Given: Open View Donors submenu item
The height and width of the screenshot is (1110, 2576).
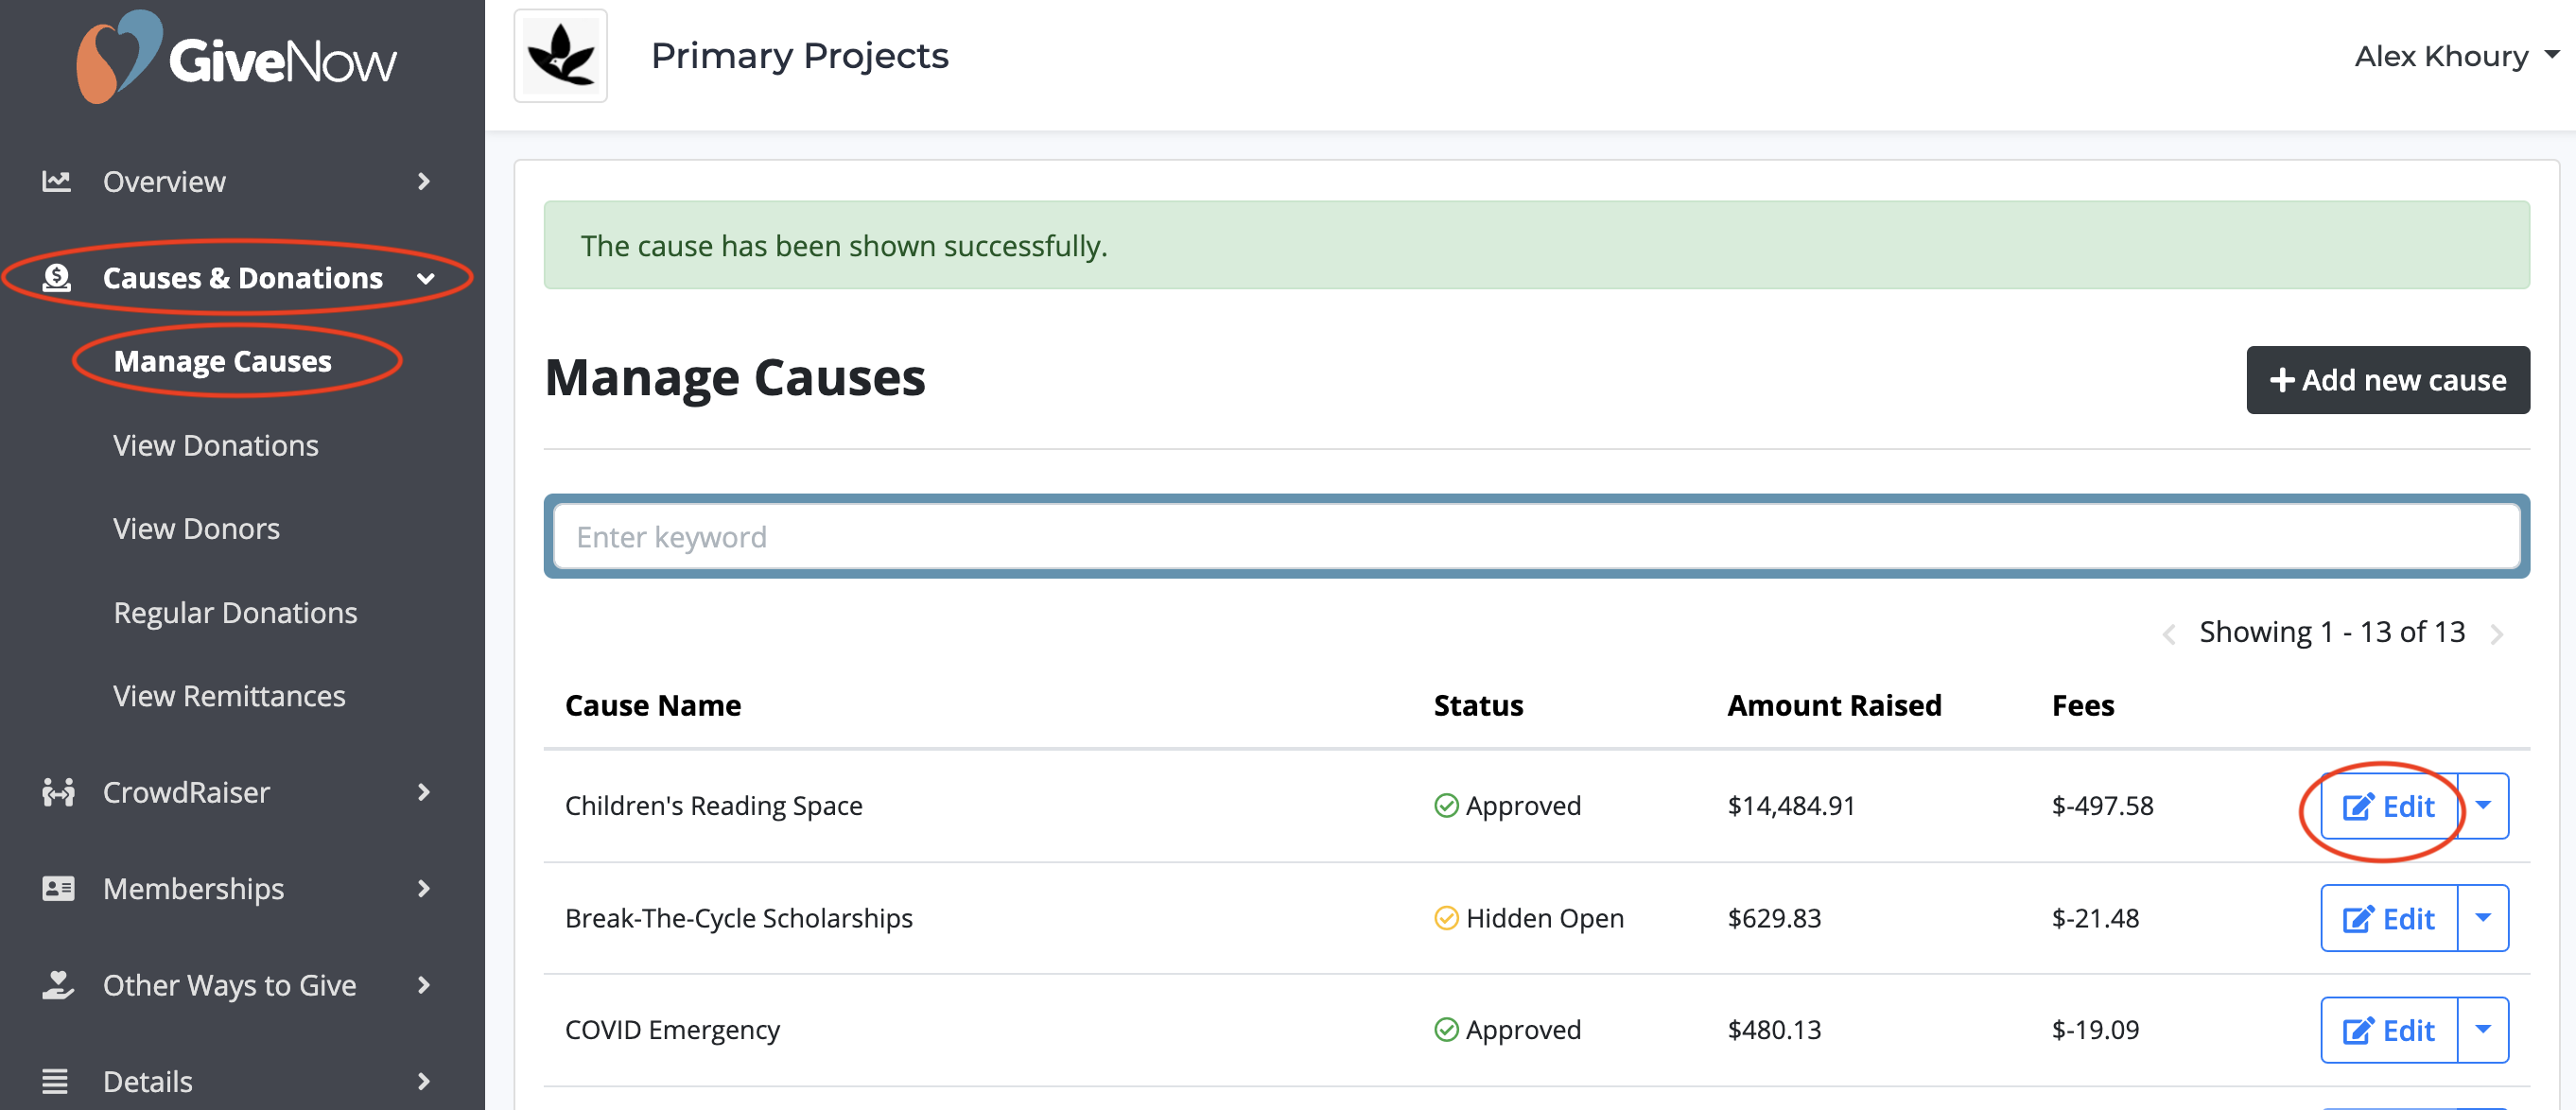Looking at the screenshot, I should pyautogui.click(x=197, y=528).
